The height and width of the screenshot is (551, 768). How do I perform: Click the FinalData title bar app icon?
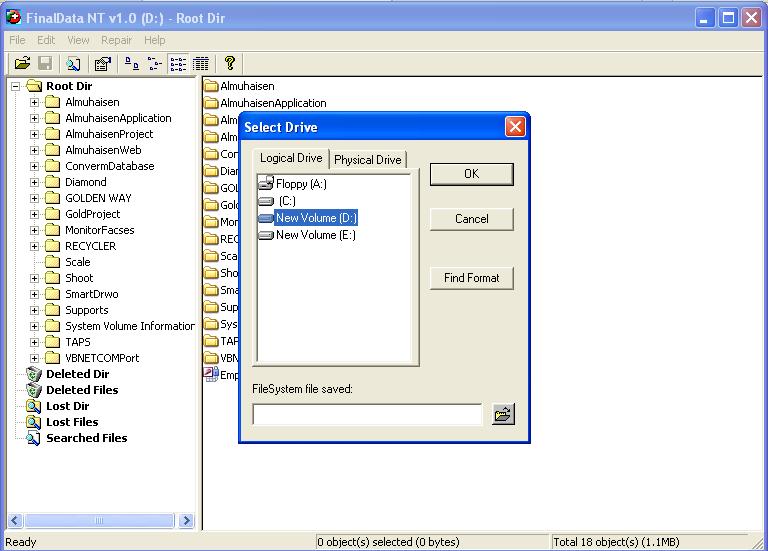[x=13, y=18]
